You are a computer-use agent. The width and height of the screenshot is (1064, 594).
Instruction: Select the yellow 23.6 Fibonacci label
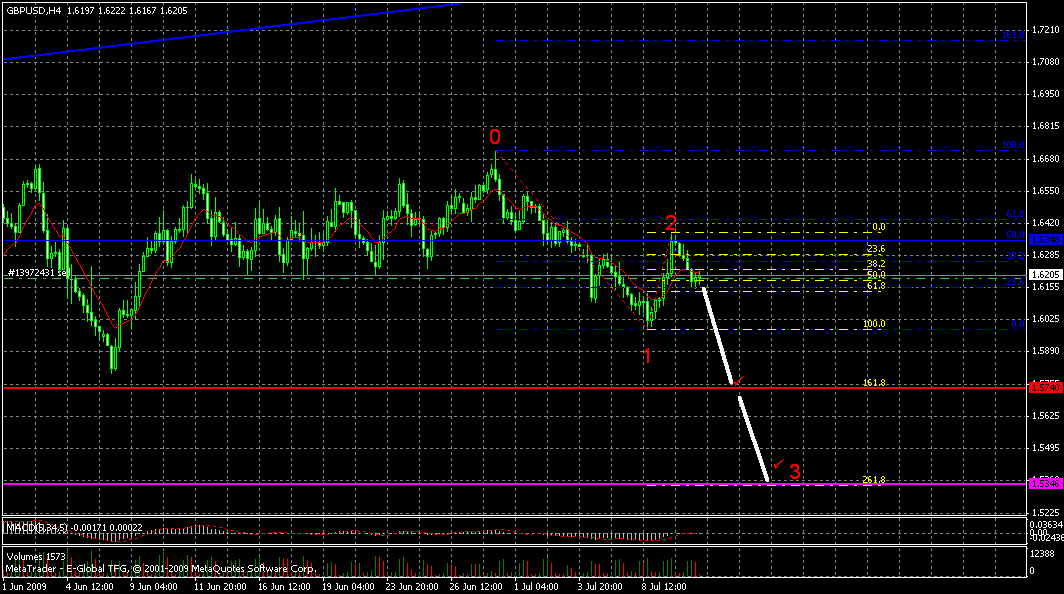(x=876, y=249)
